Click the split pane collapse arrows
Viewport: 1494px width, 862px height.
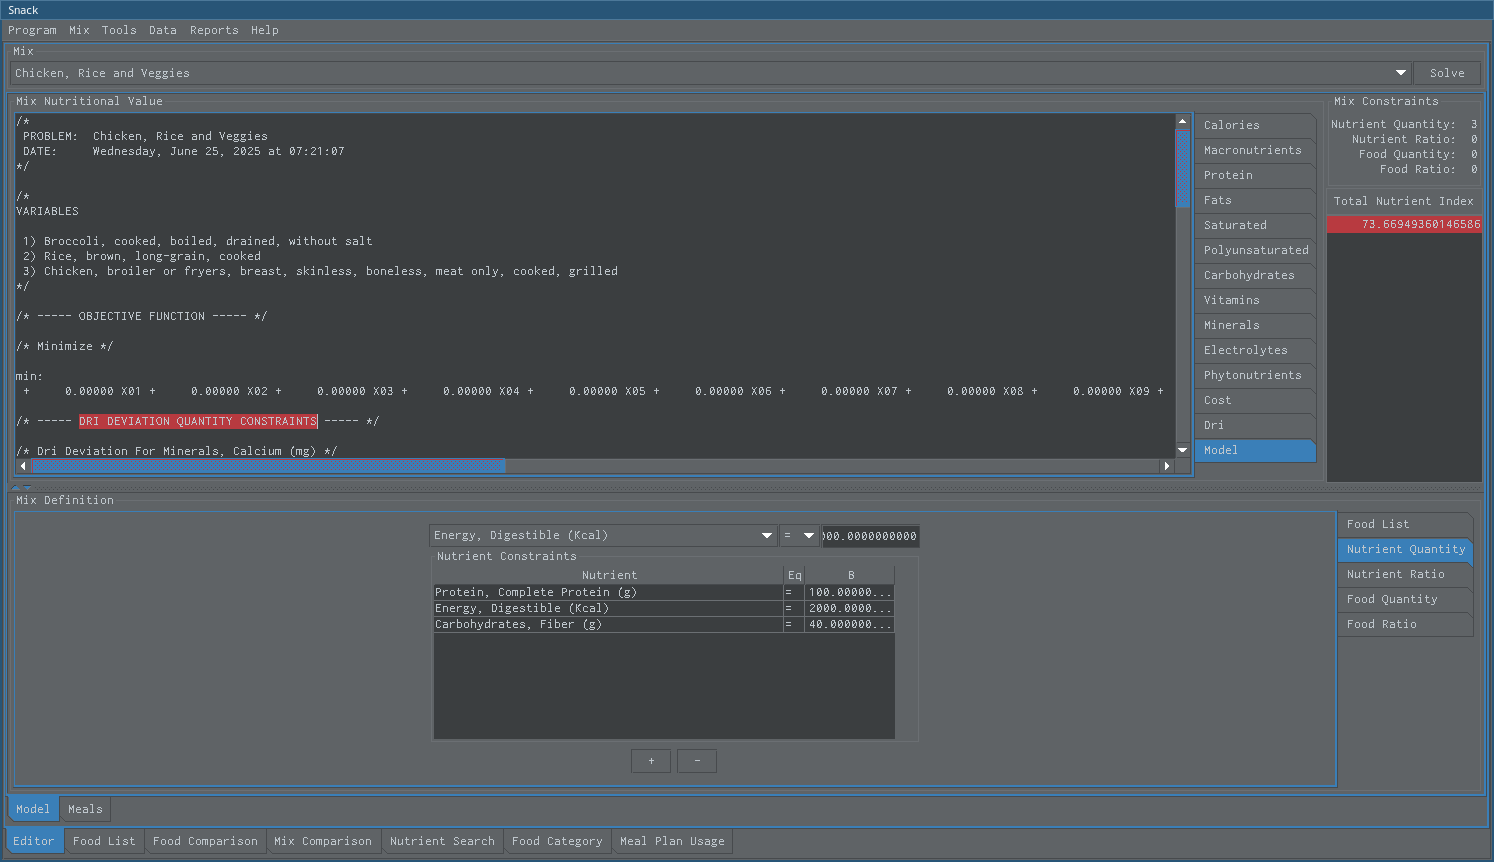click(21, 487)
